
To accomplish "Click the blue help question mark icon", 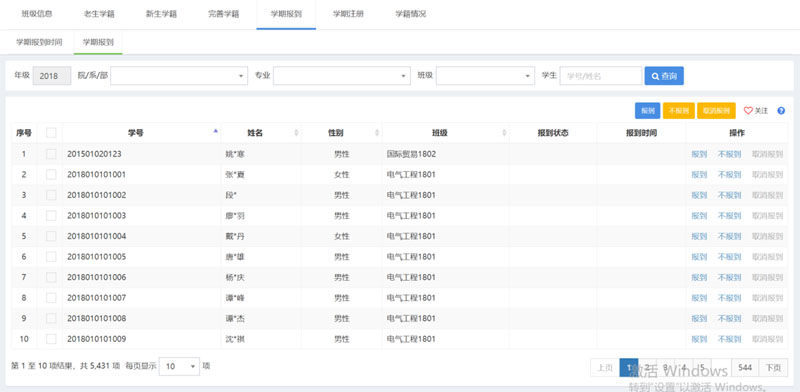I will [781, 111].
